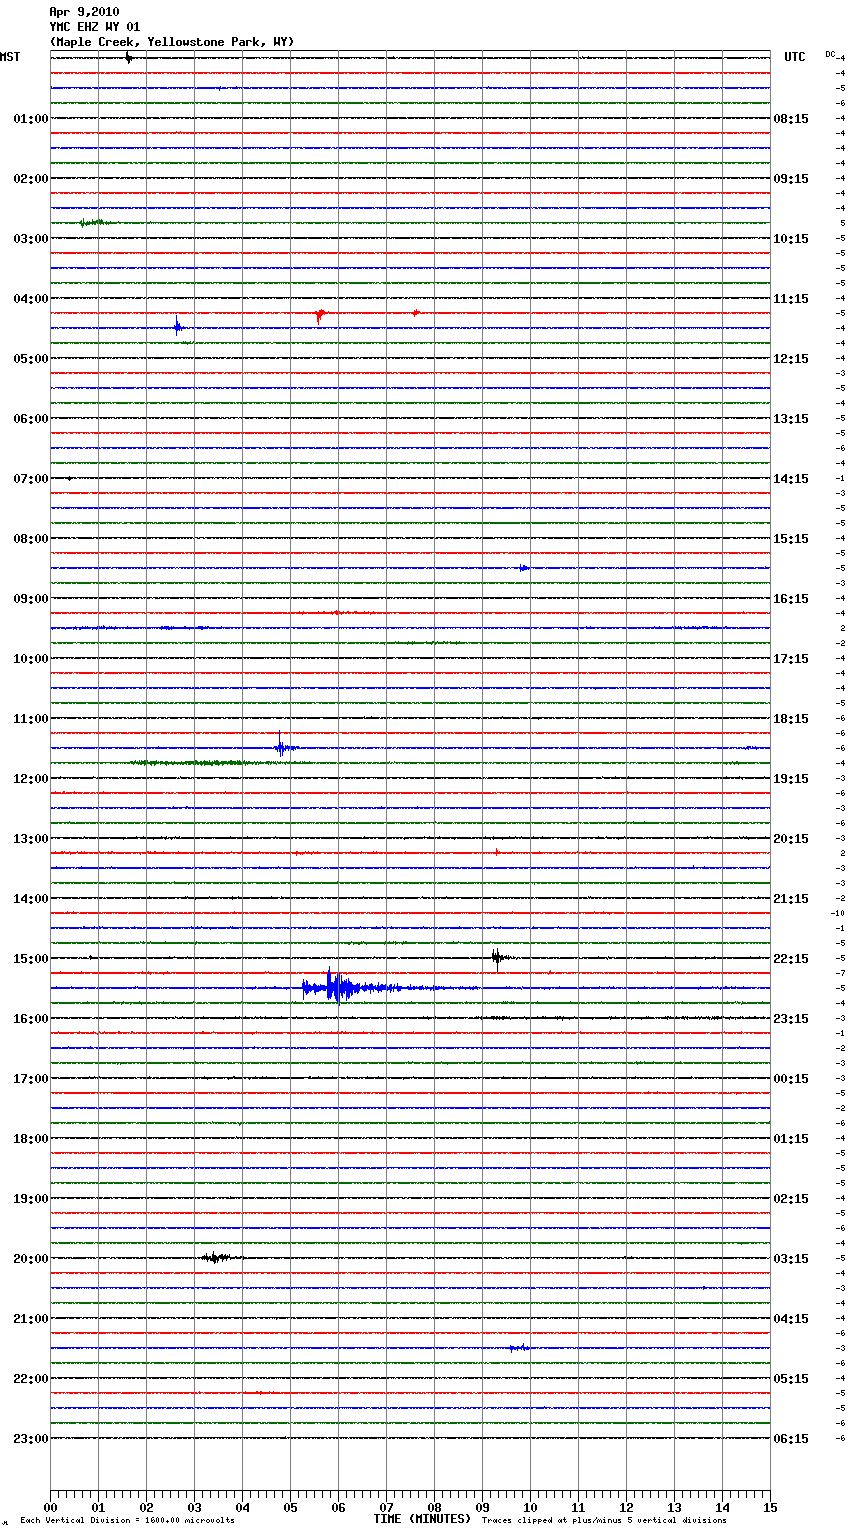Click the 'UTC' time zone label
Image resolution: width=850 pixels, height=1534 pixels.
click(795, 57)
